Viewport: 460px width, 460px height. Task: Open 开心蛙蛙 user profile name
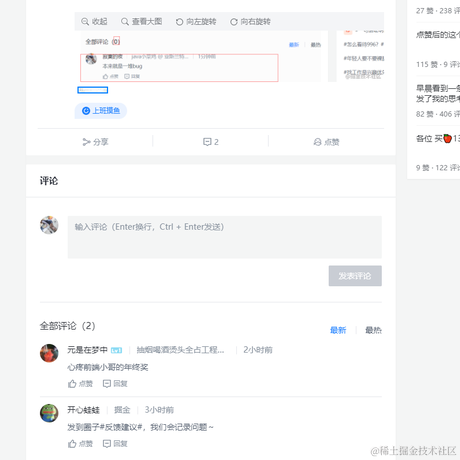(x=83, y=410)
